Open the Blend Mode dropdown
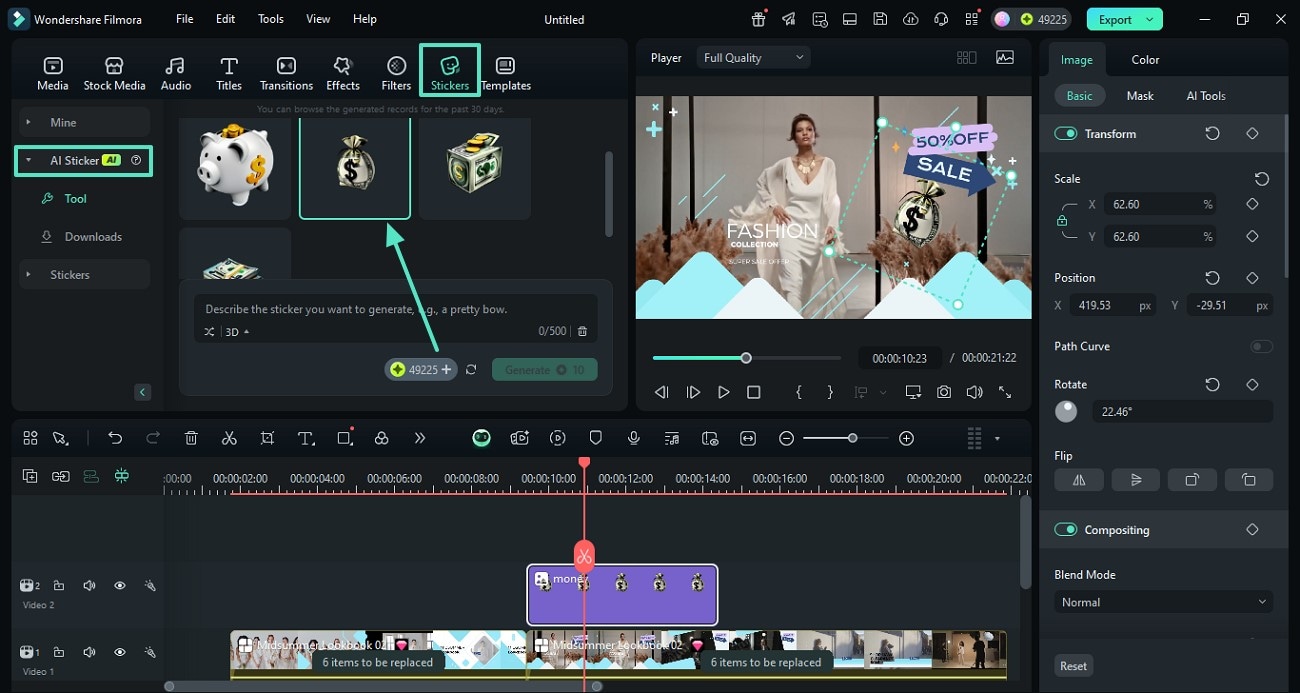 [x=1162, y=602]
